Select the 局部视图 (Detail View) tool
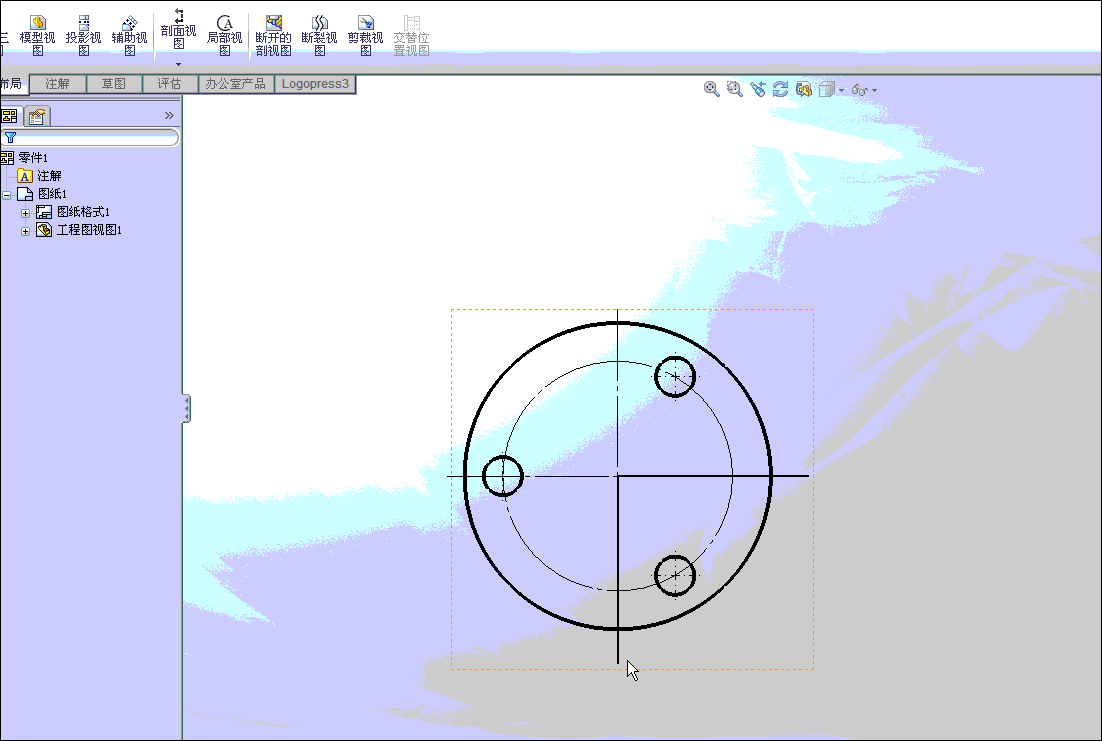The height and width of the screenshot is (741, 1102). (225, 35)
